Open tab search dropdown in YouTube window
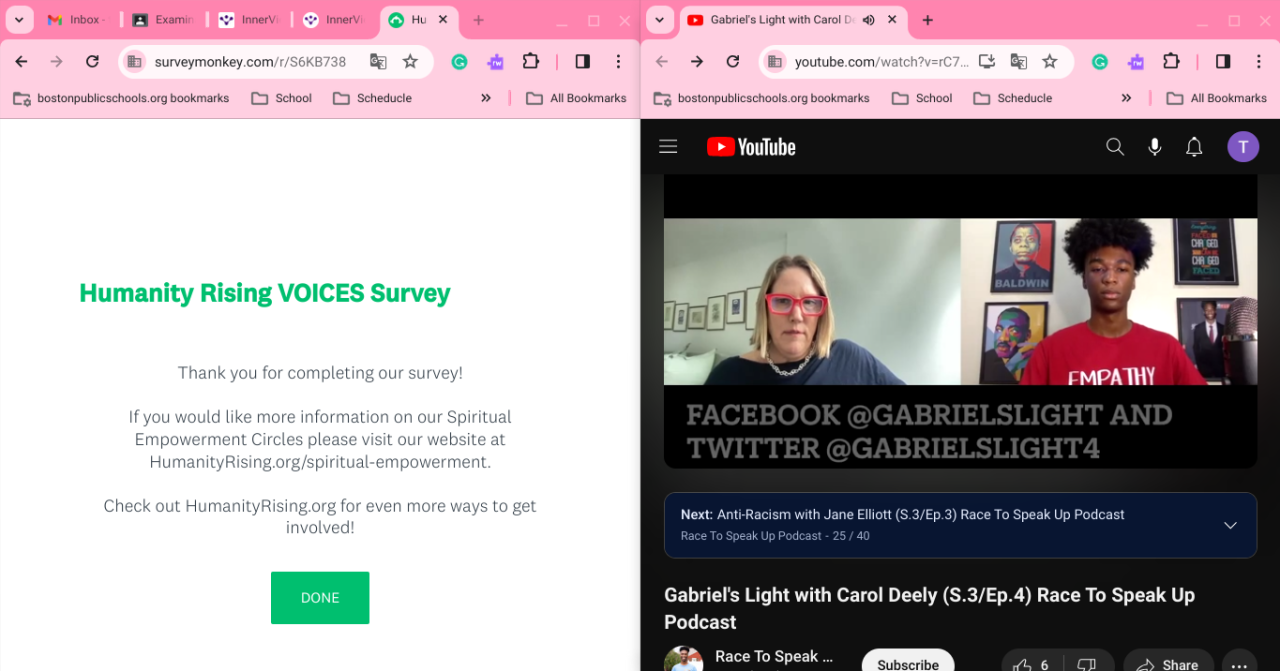The image size is (1280, 671). [x=658, y=20]
